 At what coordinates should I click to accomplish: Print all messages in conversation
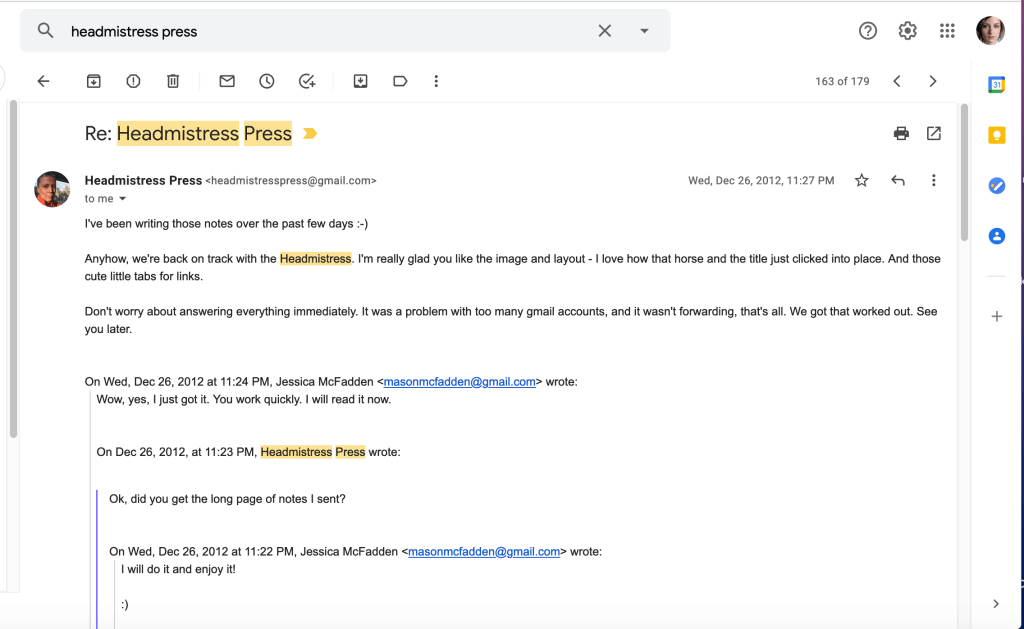tap(901, 134)
